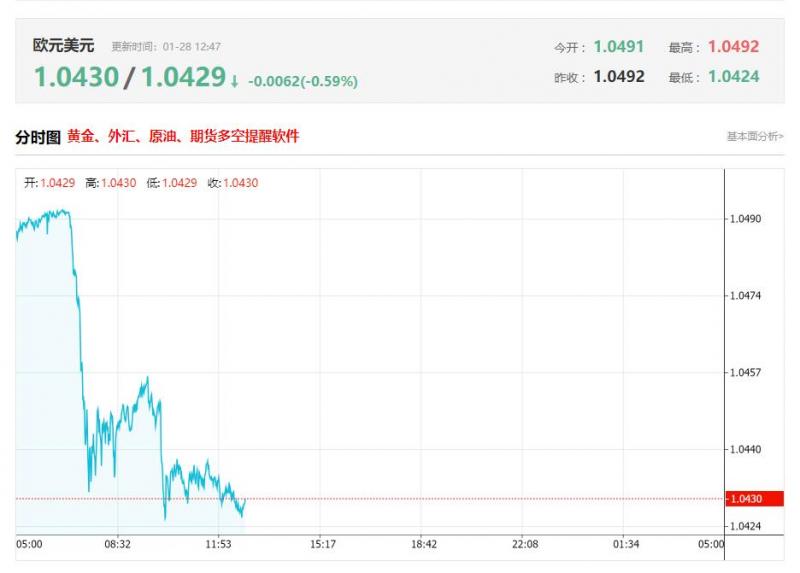Screen dimensions: 800x573
Task: Click the update time 01-28 12:47
Action: pos(191,46)
